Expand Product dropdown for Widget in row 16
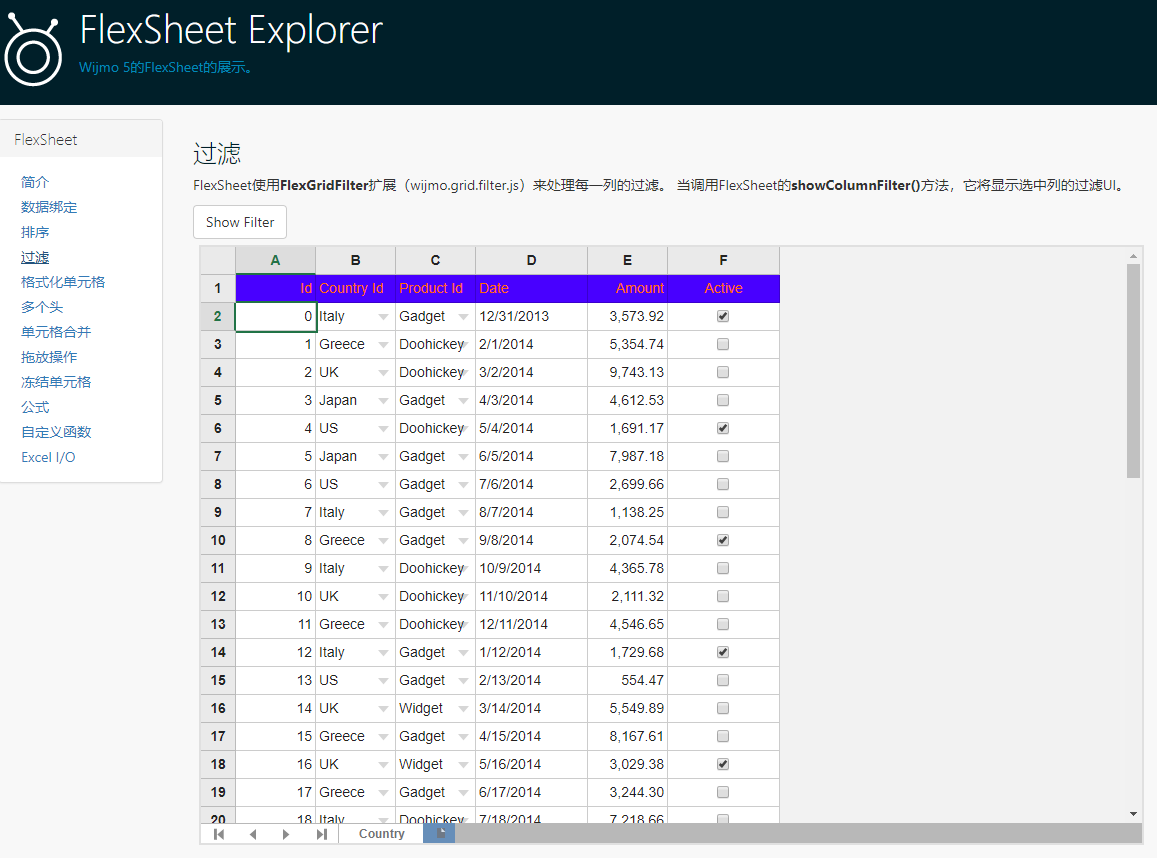This screenshot has height=858, width=1157. [463, 709]
